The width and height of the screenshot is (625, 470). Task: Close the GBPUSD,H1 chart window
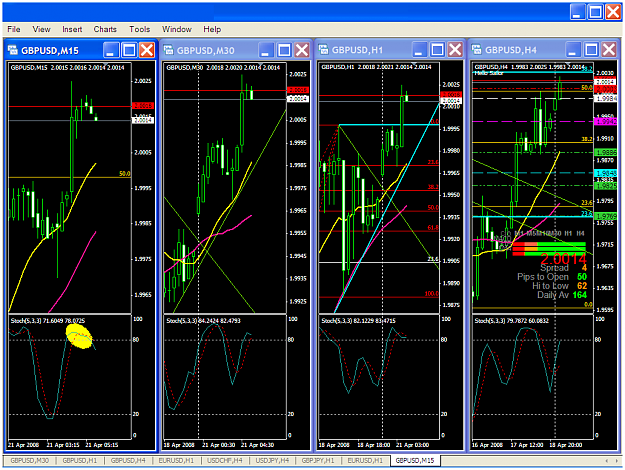point(455,50)
